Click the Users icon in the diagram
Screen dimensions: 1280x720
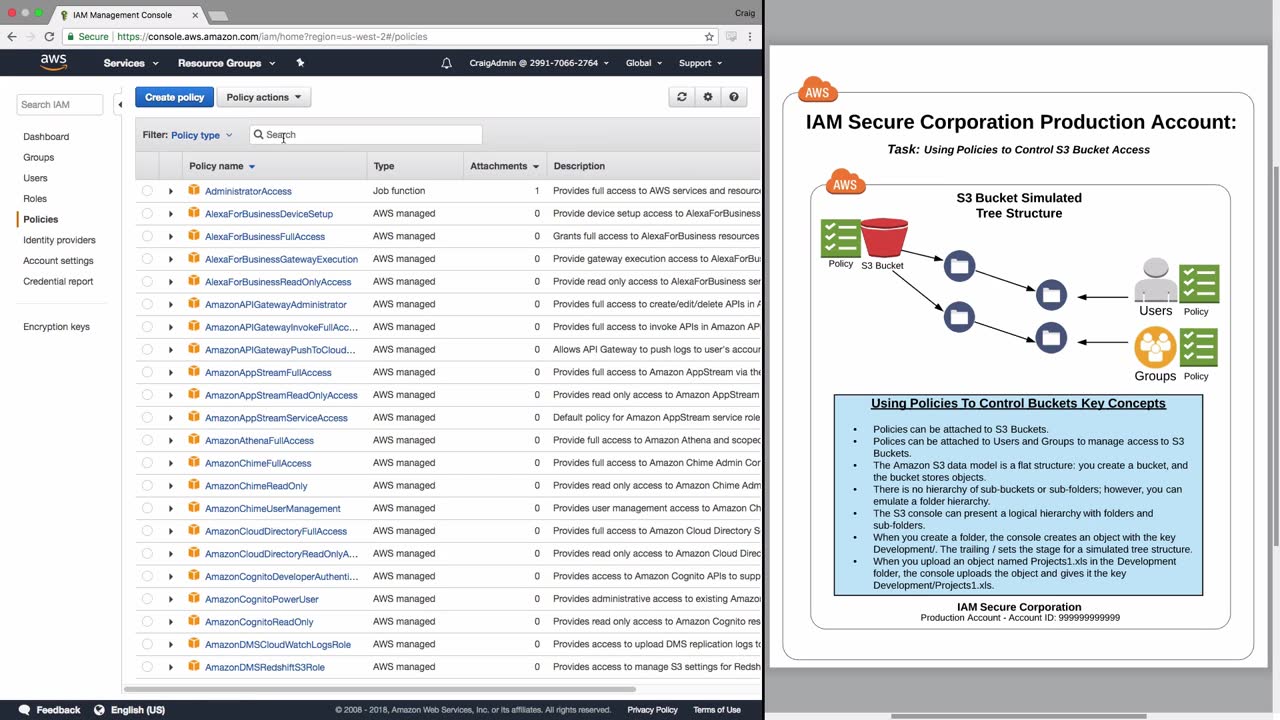pyautogui.click(x=1155, y=280)
